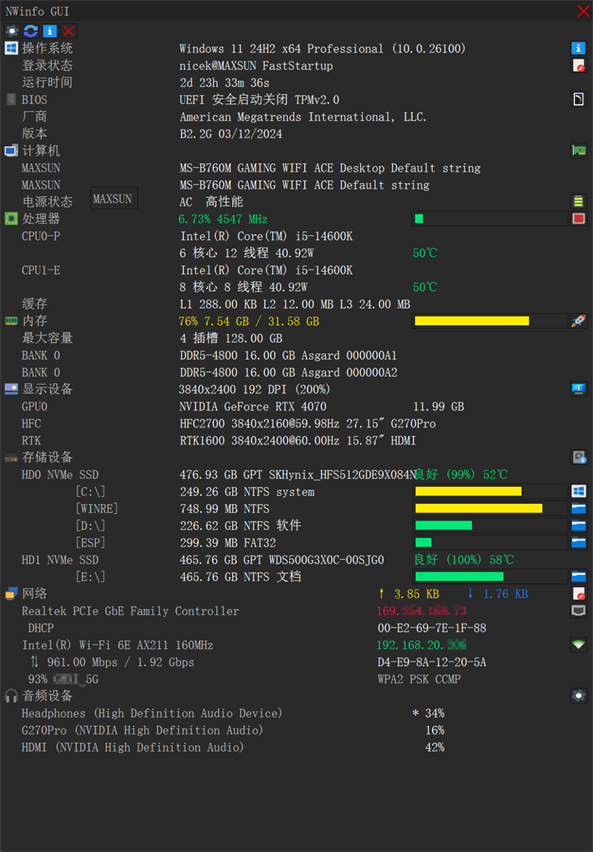
Task: Click the CPU usage progress bar
Action: pyautogui.click(x=490, y=218)
